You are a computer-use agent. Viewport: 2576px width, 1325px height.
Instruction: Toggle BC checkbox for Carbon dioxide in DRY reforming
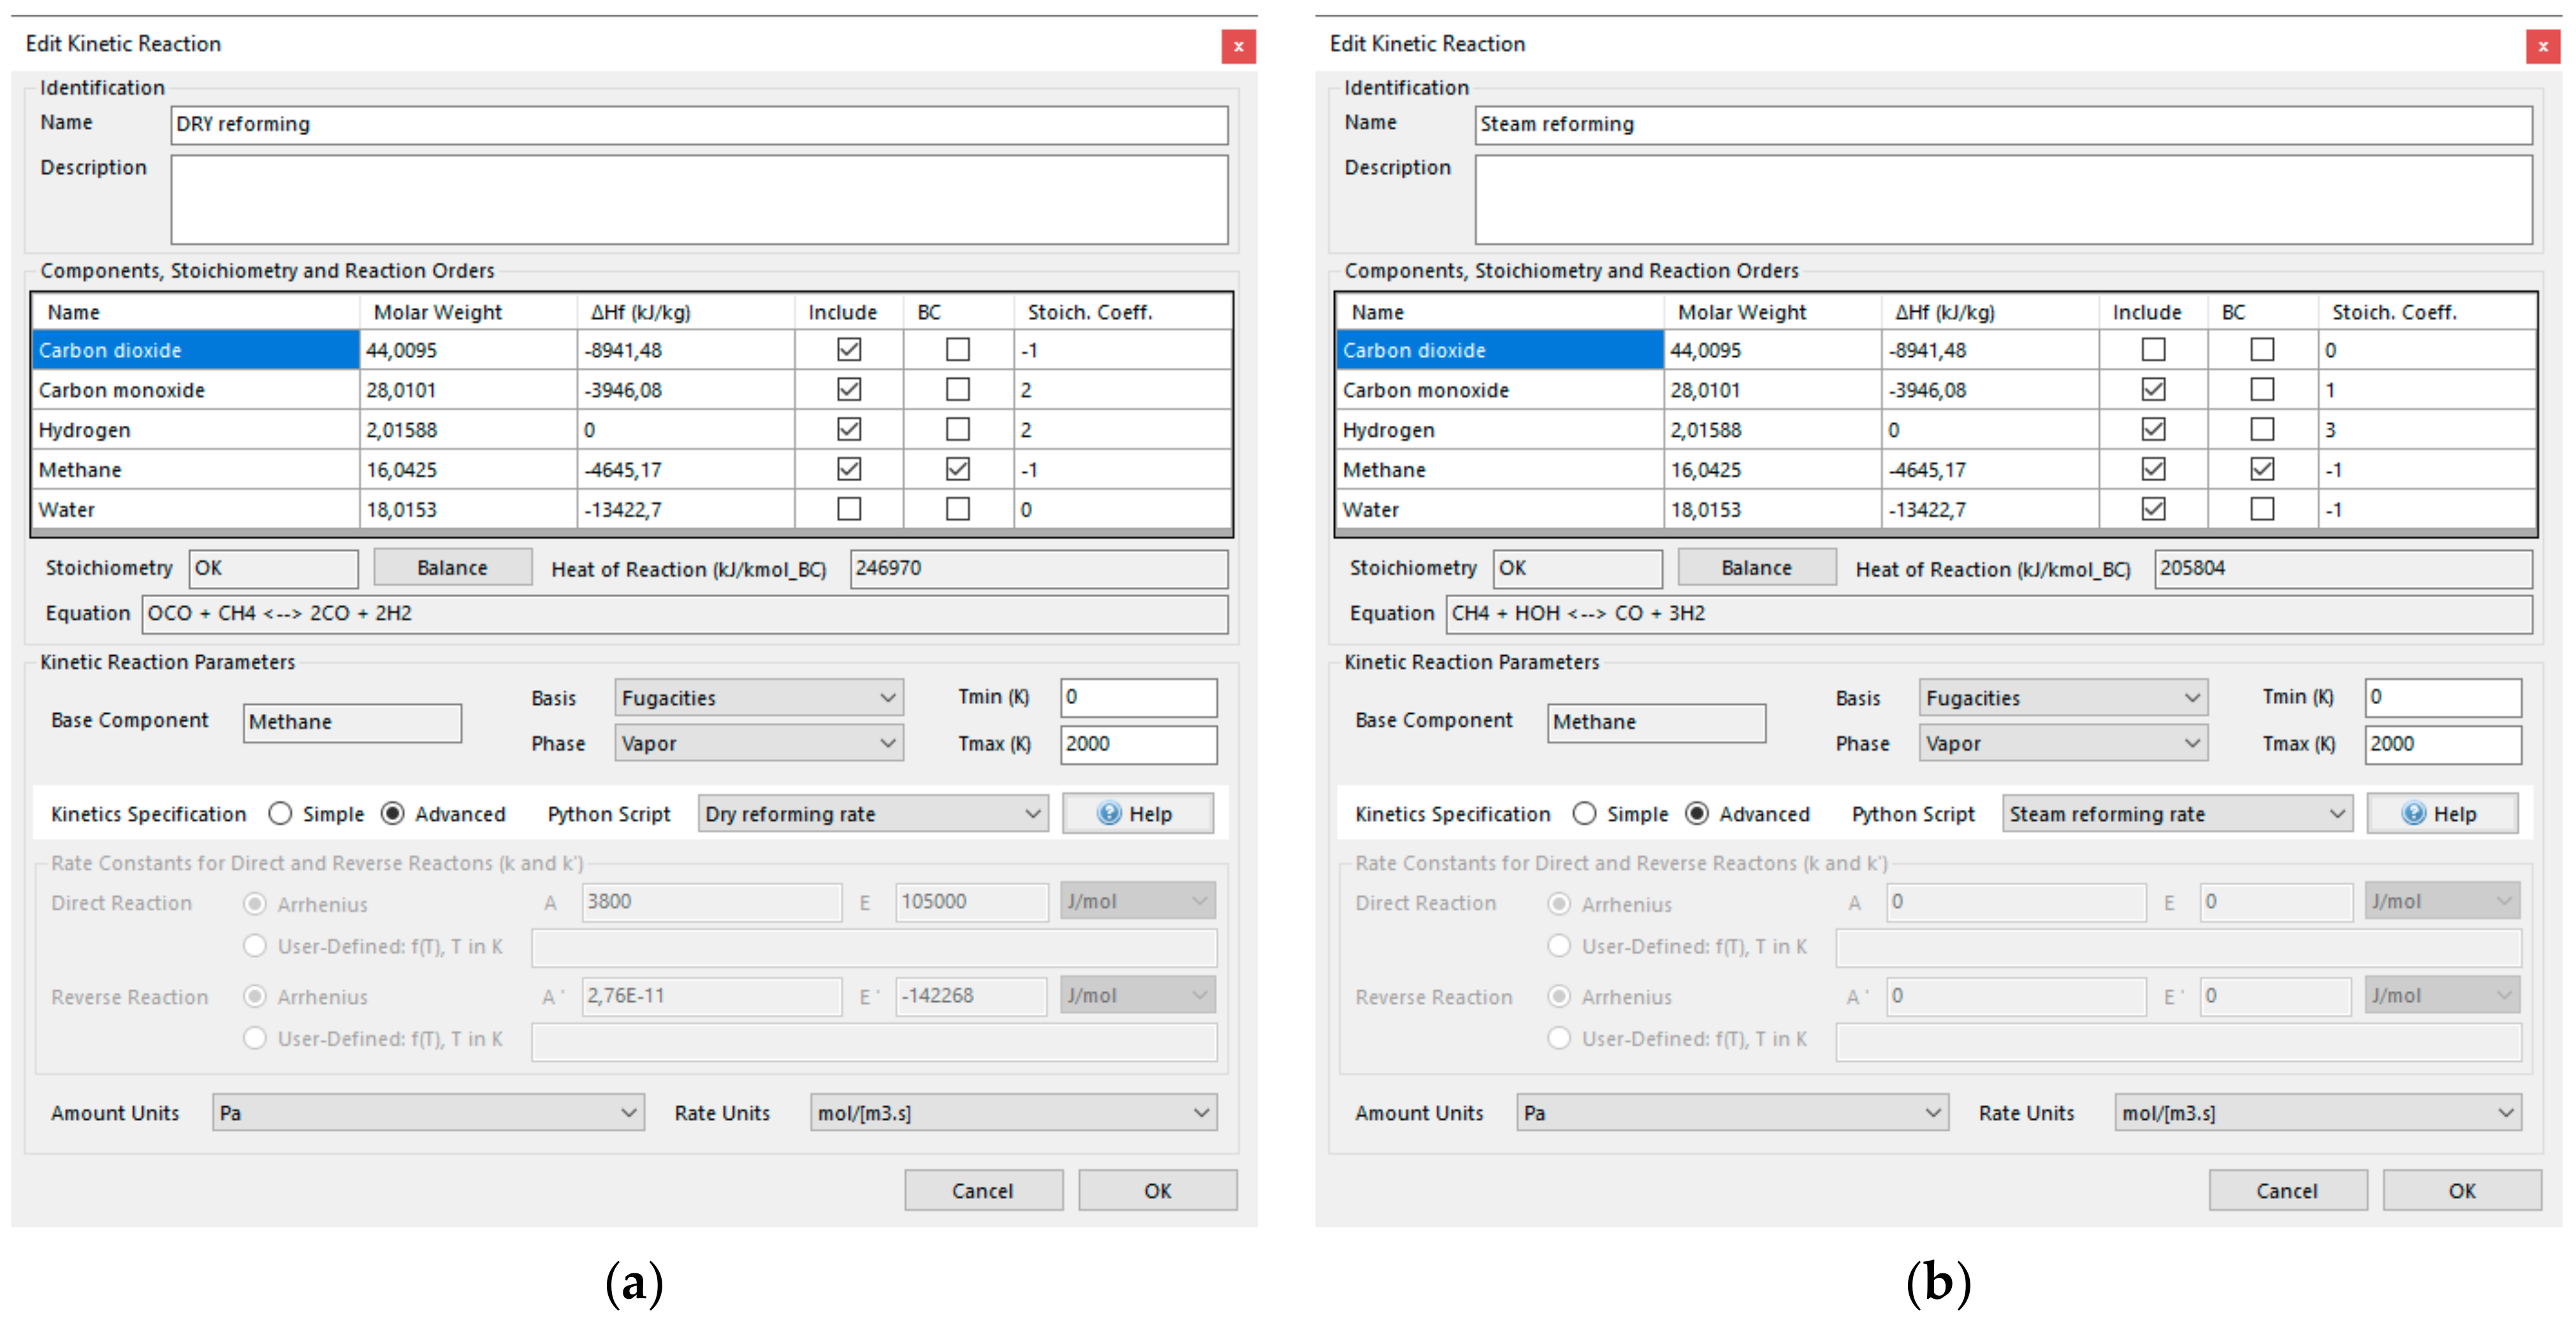[957, 349]
